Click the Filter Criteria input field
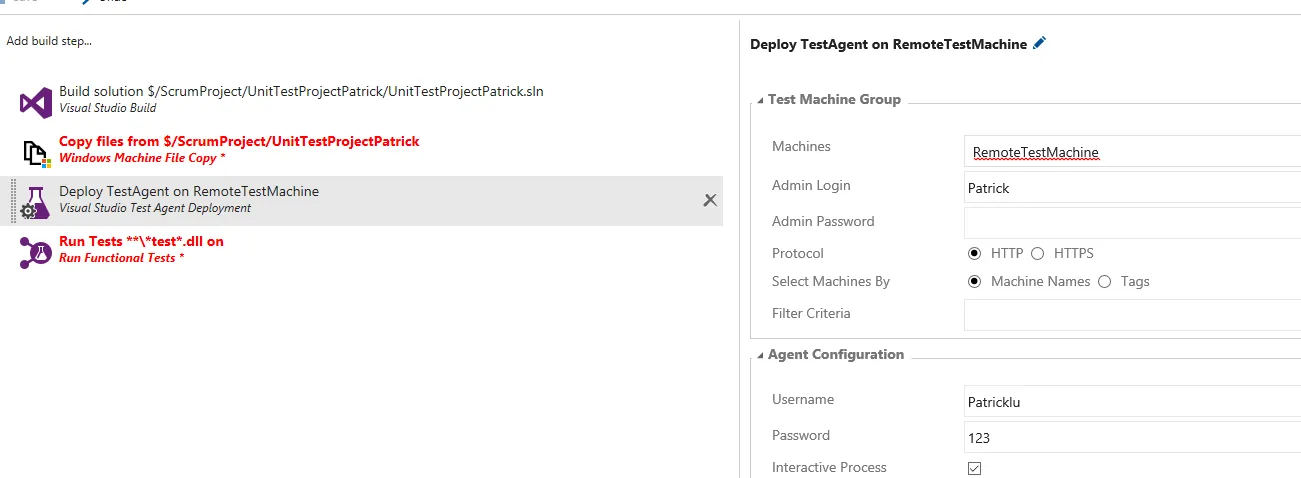The width and height of the screenshot is (1301, 478). [1132, 314]
